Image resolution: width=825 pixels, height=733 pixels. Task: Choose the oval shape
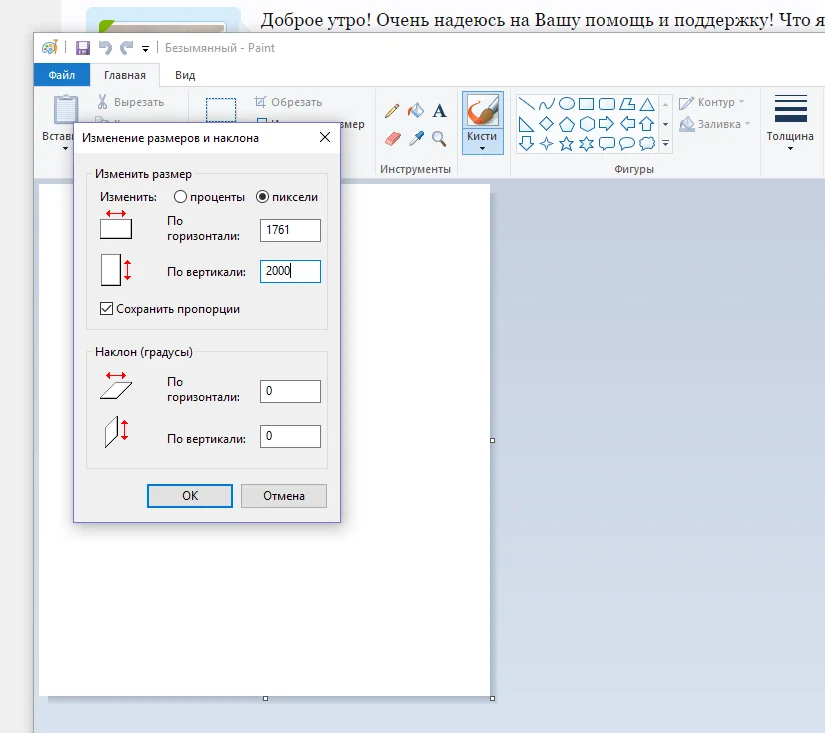[x=567, y=104]
